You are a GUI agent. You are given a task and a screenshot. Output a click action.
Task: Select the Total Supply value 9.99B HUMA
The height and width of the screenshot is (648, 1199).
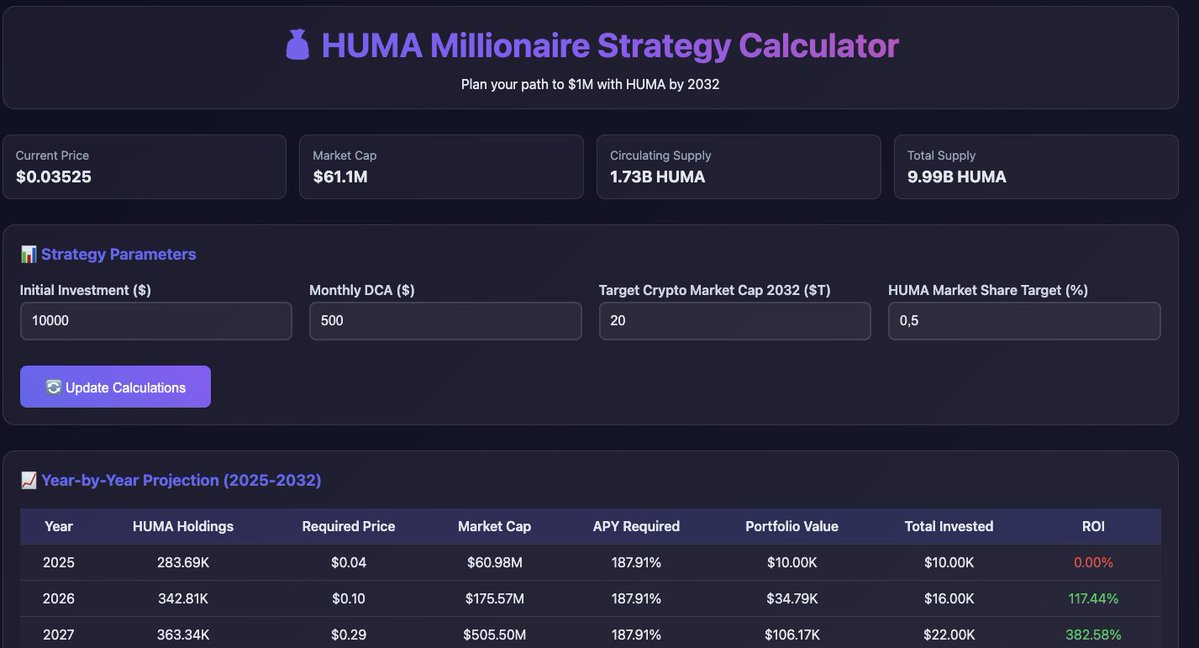pyautogui.click(x=957, y=177)
